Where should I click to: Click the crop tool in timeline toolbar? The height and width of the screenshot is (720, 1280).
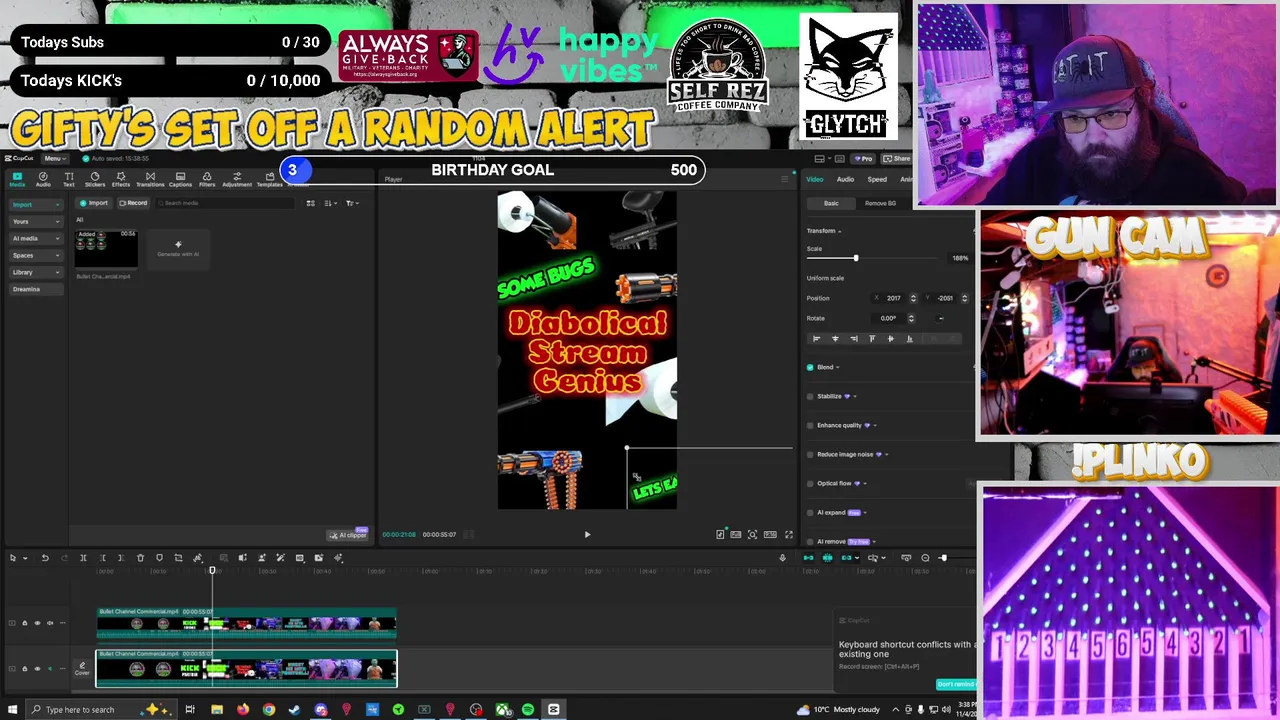178,558
